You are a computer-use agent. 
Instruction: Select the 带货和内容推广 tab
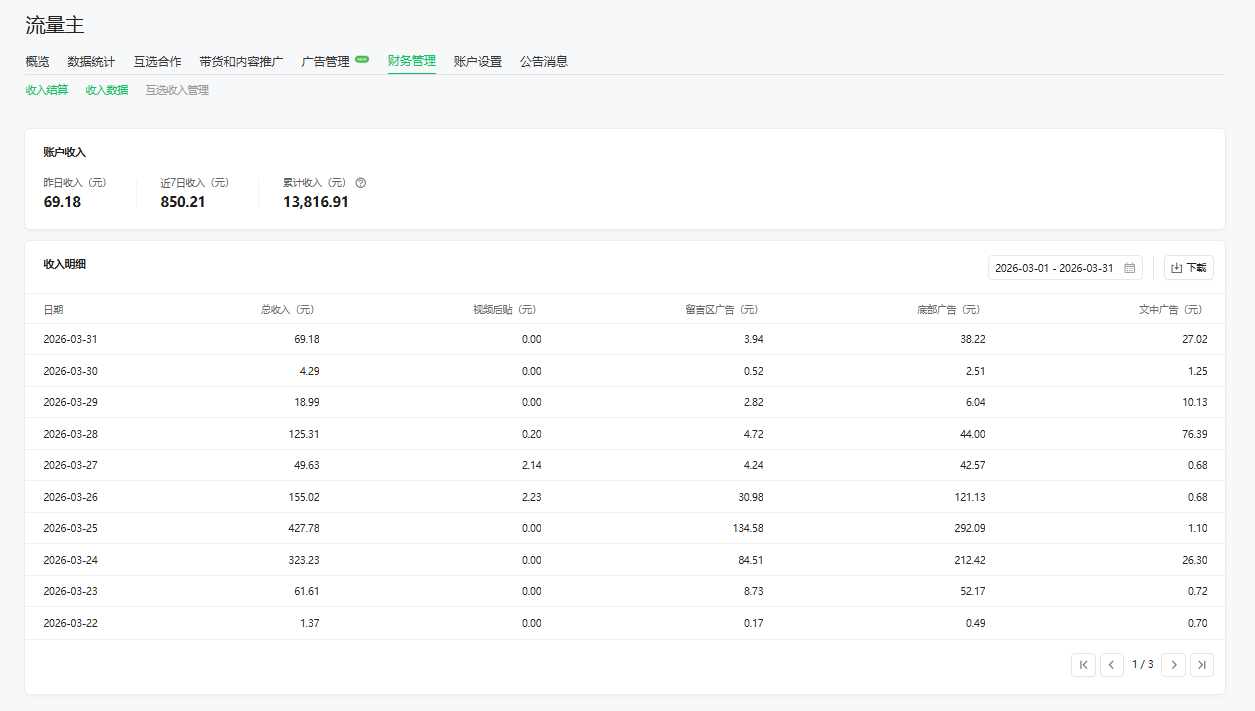tap(241, 62)
